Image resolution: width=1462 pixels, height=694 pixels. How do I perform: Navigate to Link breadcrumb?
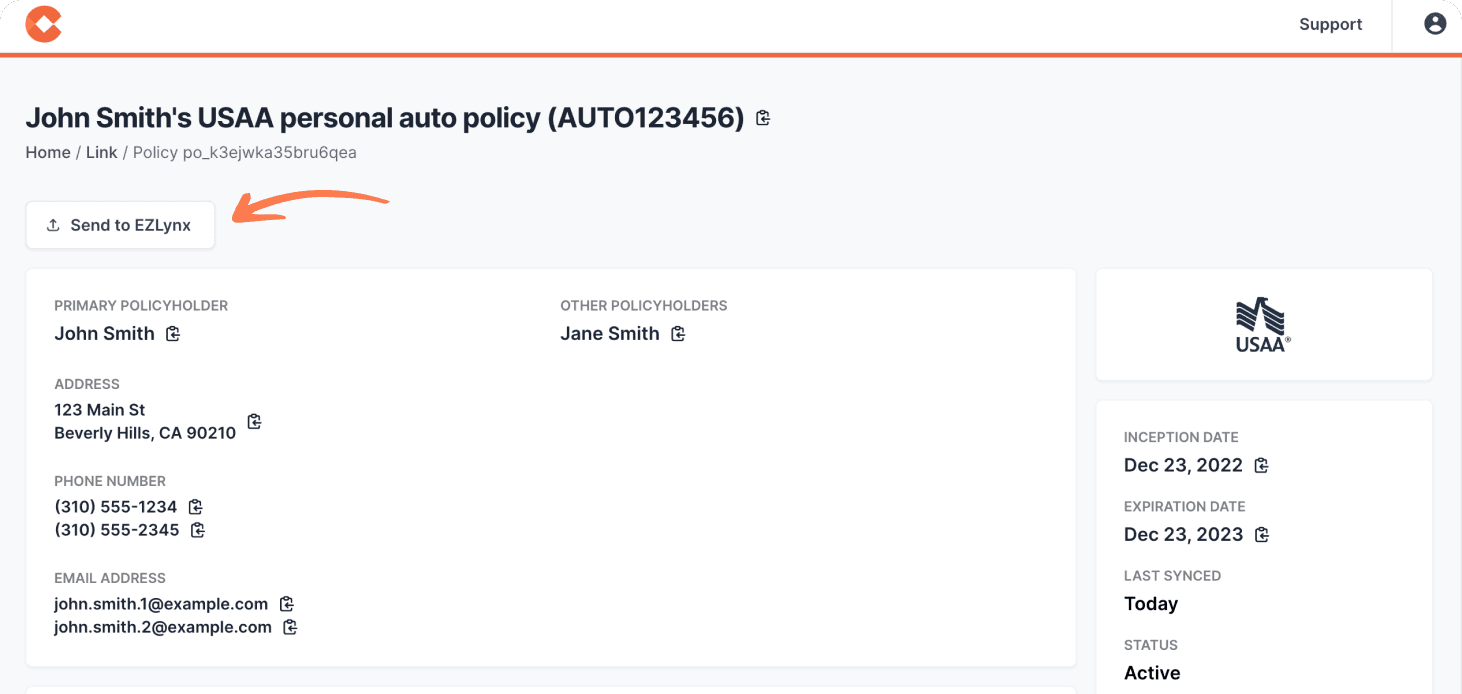[x=102, y=153]
